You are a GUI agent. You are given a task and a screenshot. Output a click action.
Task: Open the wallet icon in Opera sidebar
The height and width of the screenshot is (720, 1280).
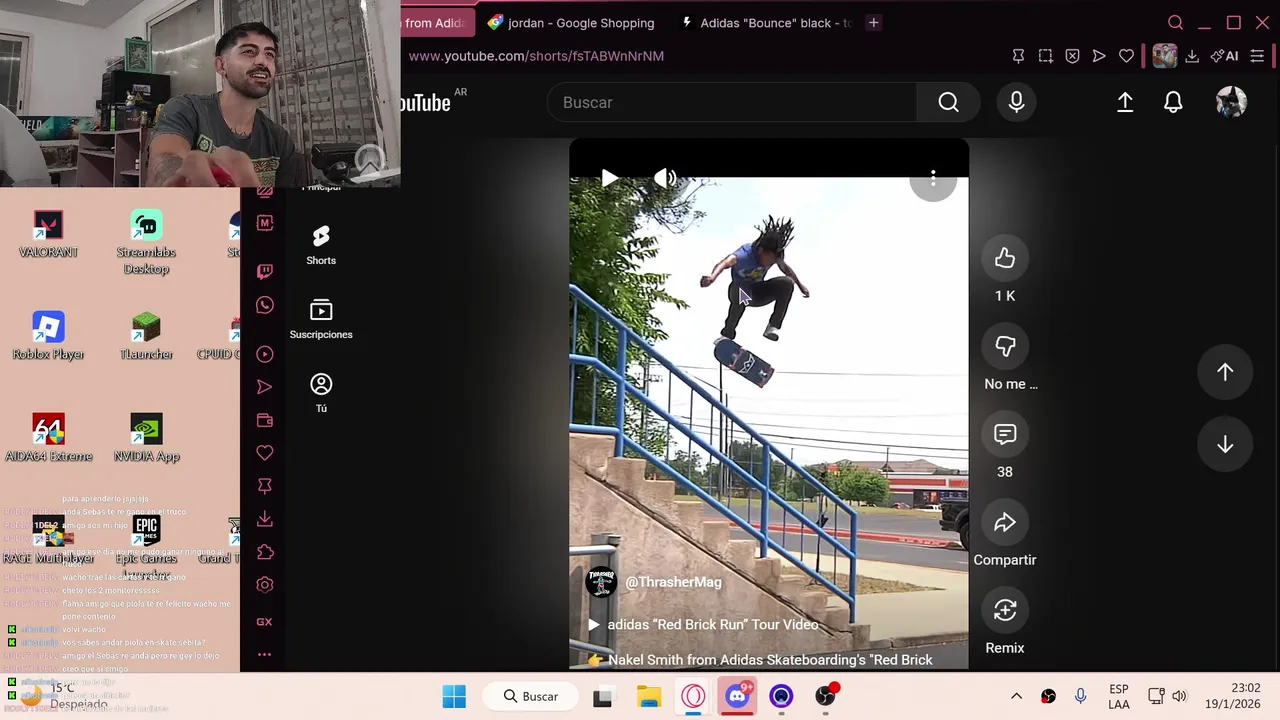pyautogui.click(x=264, y=420)
